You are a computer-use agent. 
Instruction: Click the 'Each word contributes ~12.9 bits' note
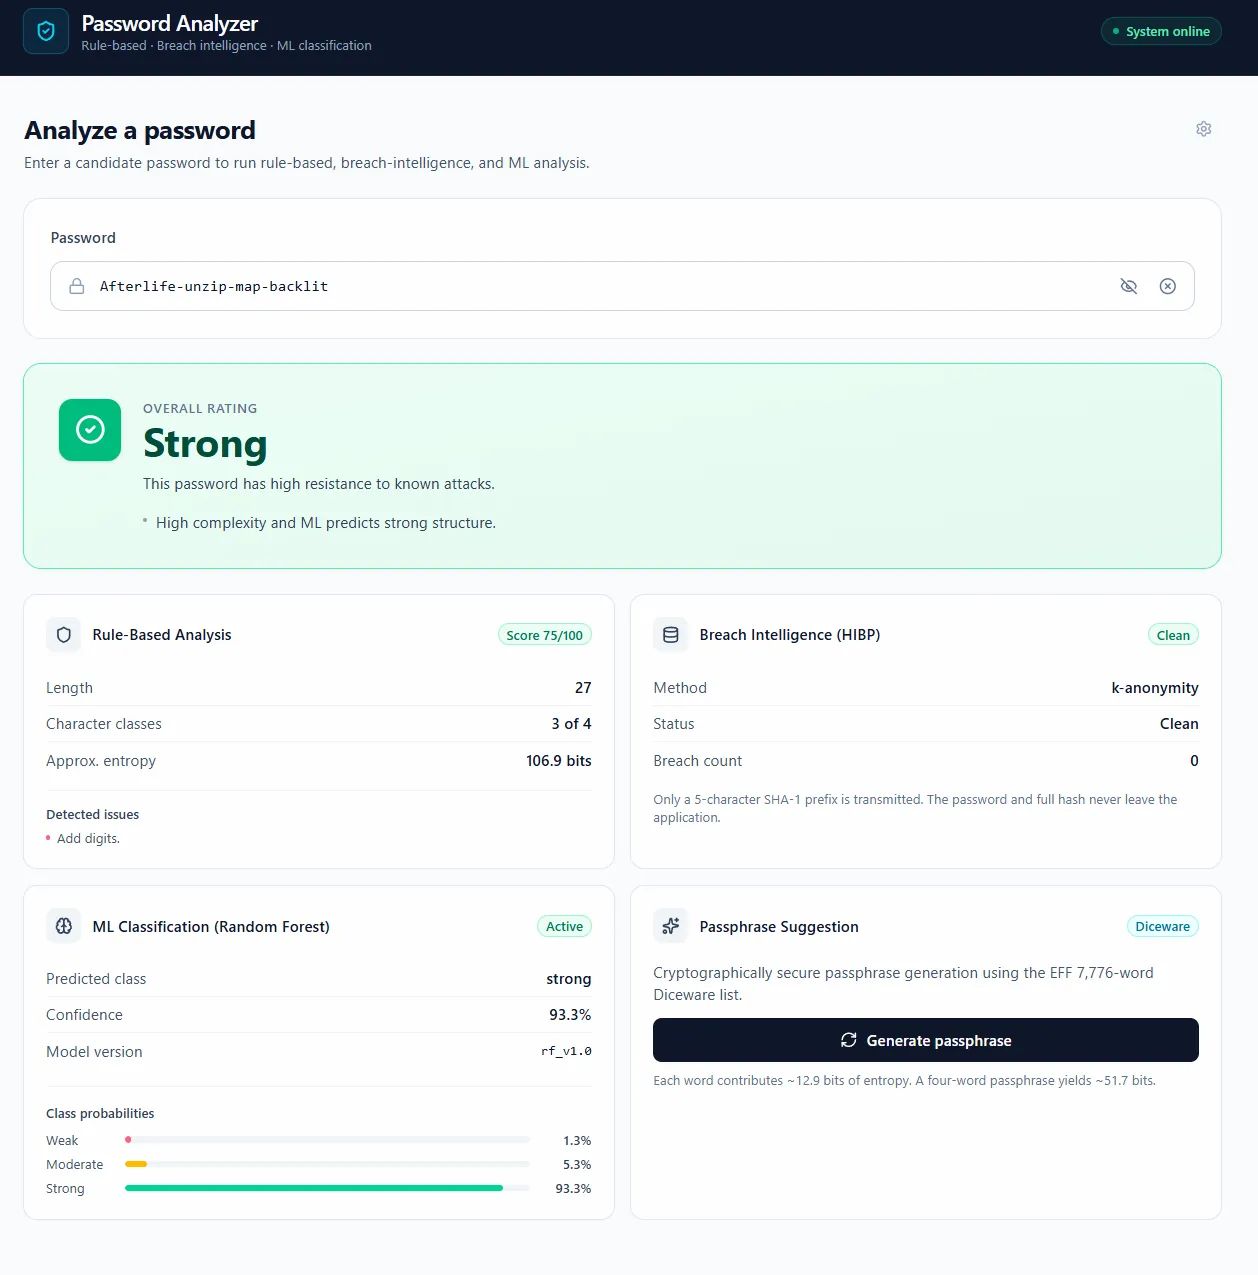tap(904, 1081)
